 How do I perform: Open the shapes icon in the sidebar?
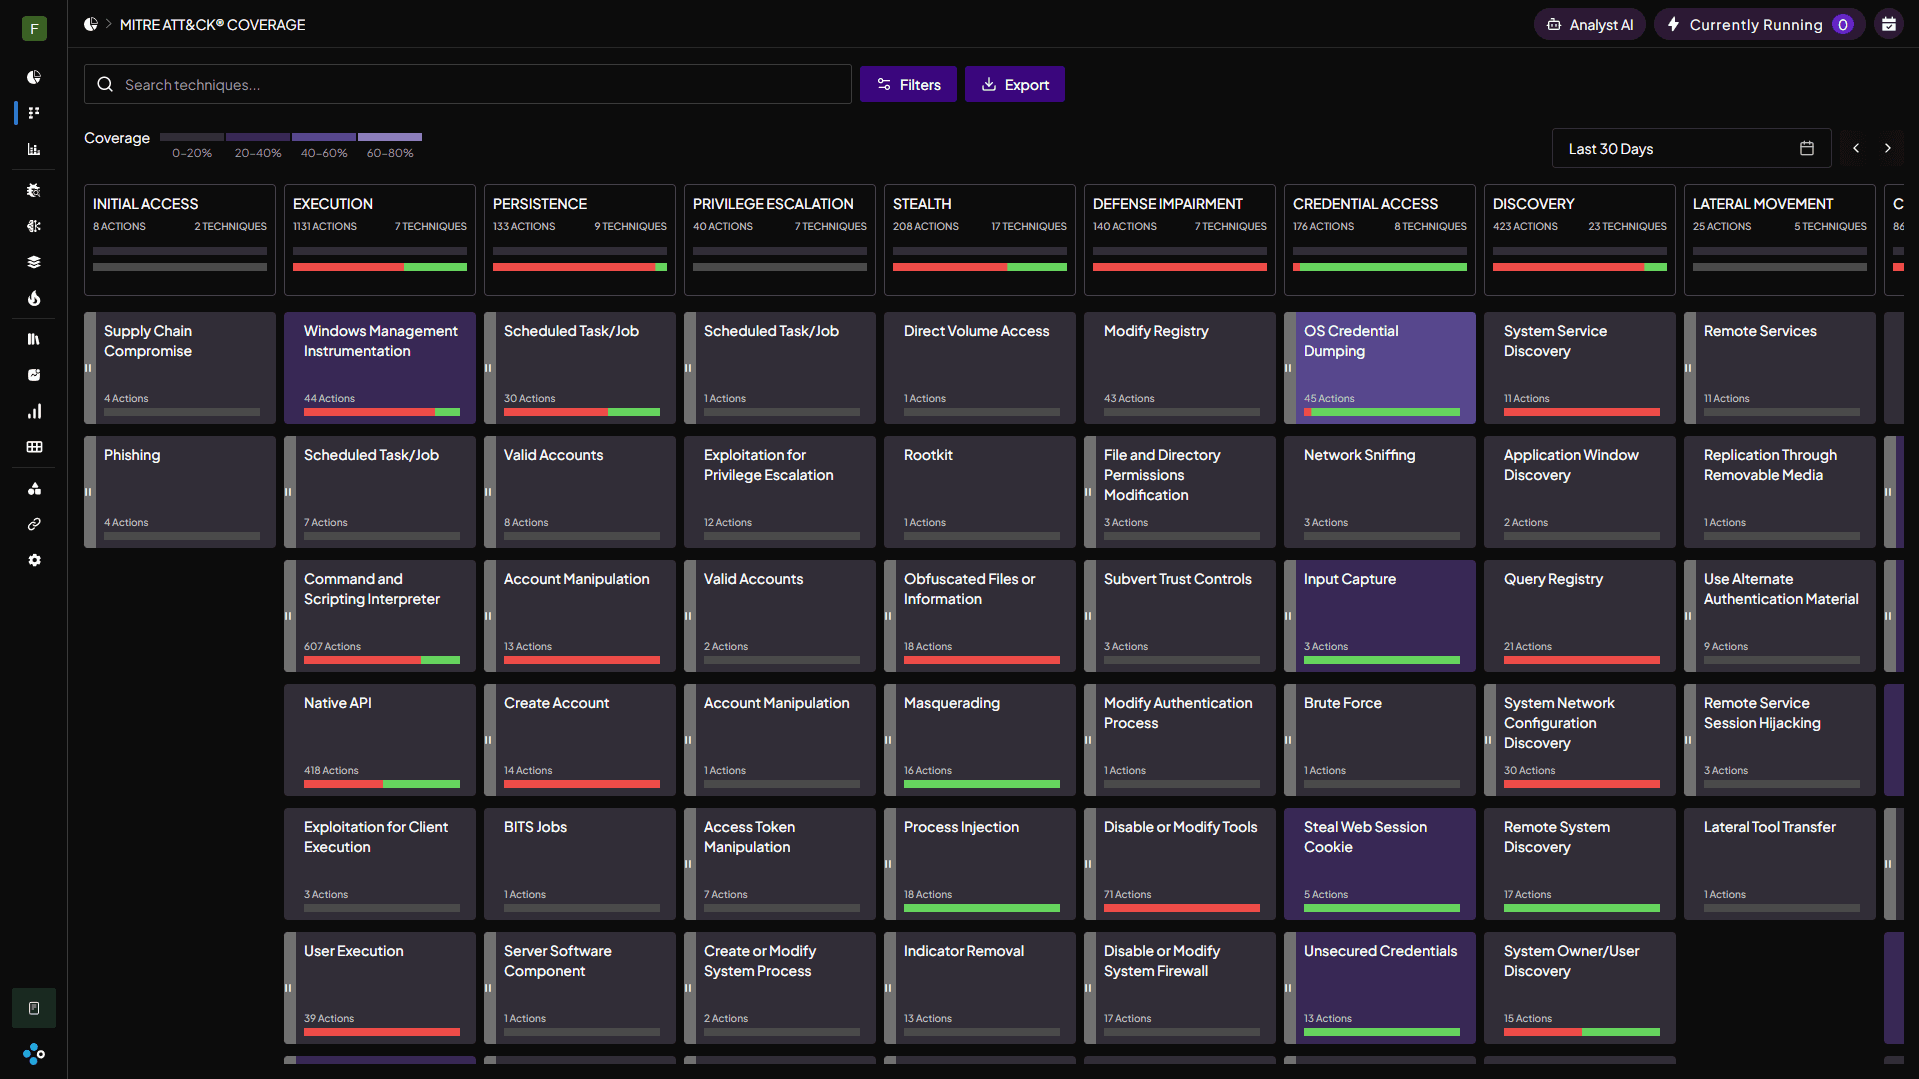click(x=34, y=488)
